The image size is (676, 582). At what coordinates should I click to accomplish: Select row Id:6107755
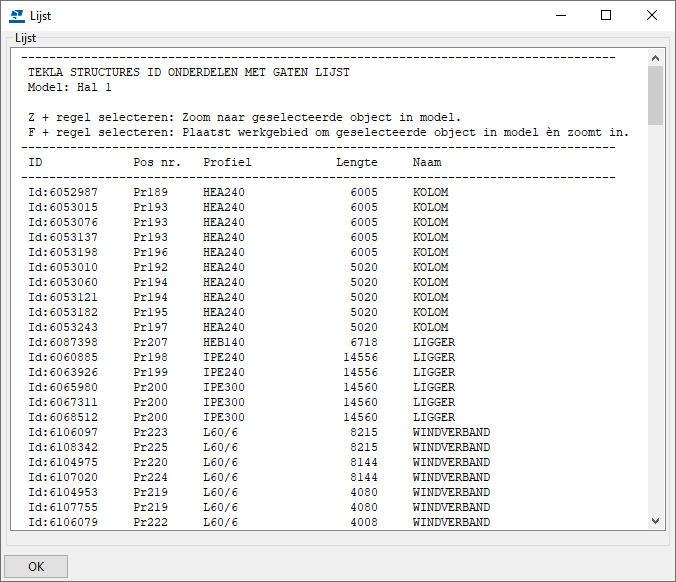click(x=260, y=507)
